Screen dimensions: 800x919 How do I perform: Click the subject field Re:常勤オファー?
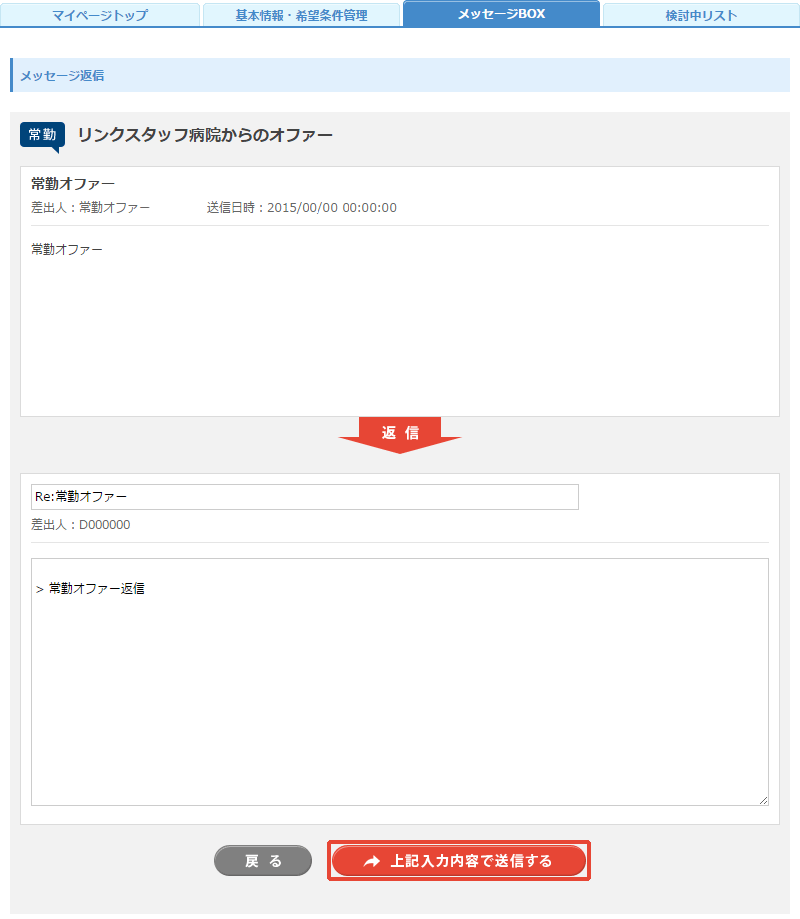coord(305,496)
